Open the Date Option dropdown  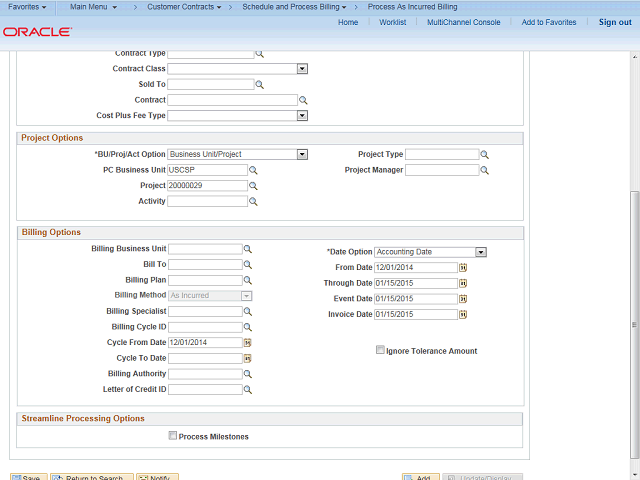coord(480,252)
